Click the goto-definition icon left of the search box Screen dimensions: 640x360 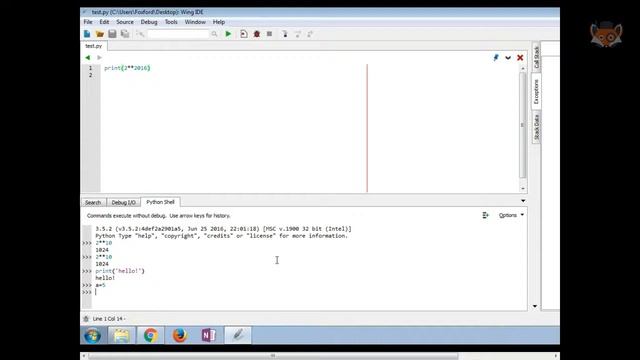click(140, 34)
